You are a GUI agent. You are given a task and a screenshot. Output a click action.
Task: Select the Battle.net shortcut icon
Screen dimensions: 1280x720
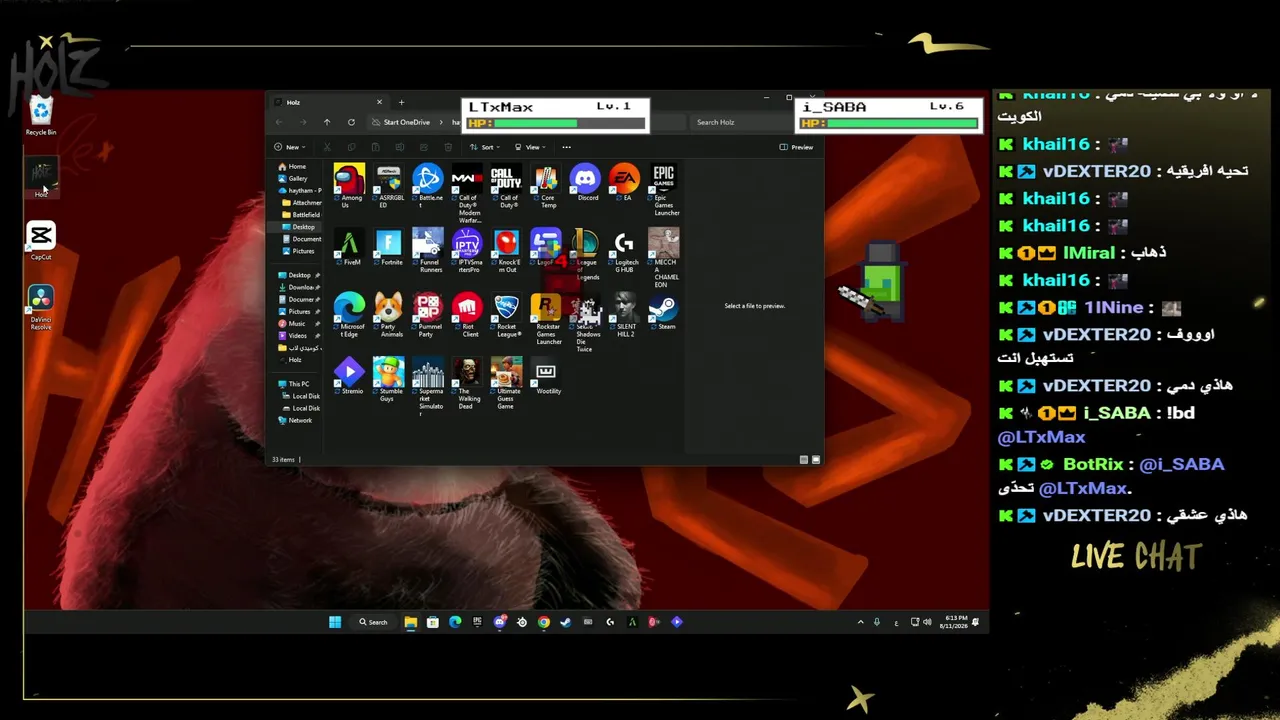(x=428, y=185)
